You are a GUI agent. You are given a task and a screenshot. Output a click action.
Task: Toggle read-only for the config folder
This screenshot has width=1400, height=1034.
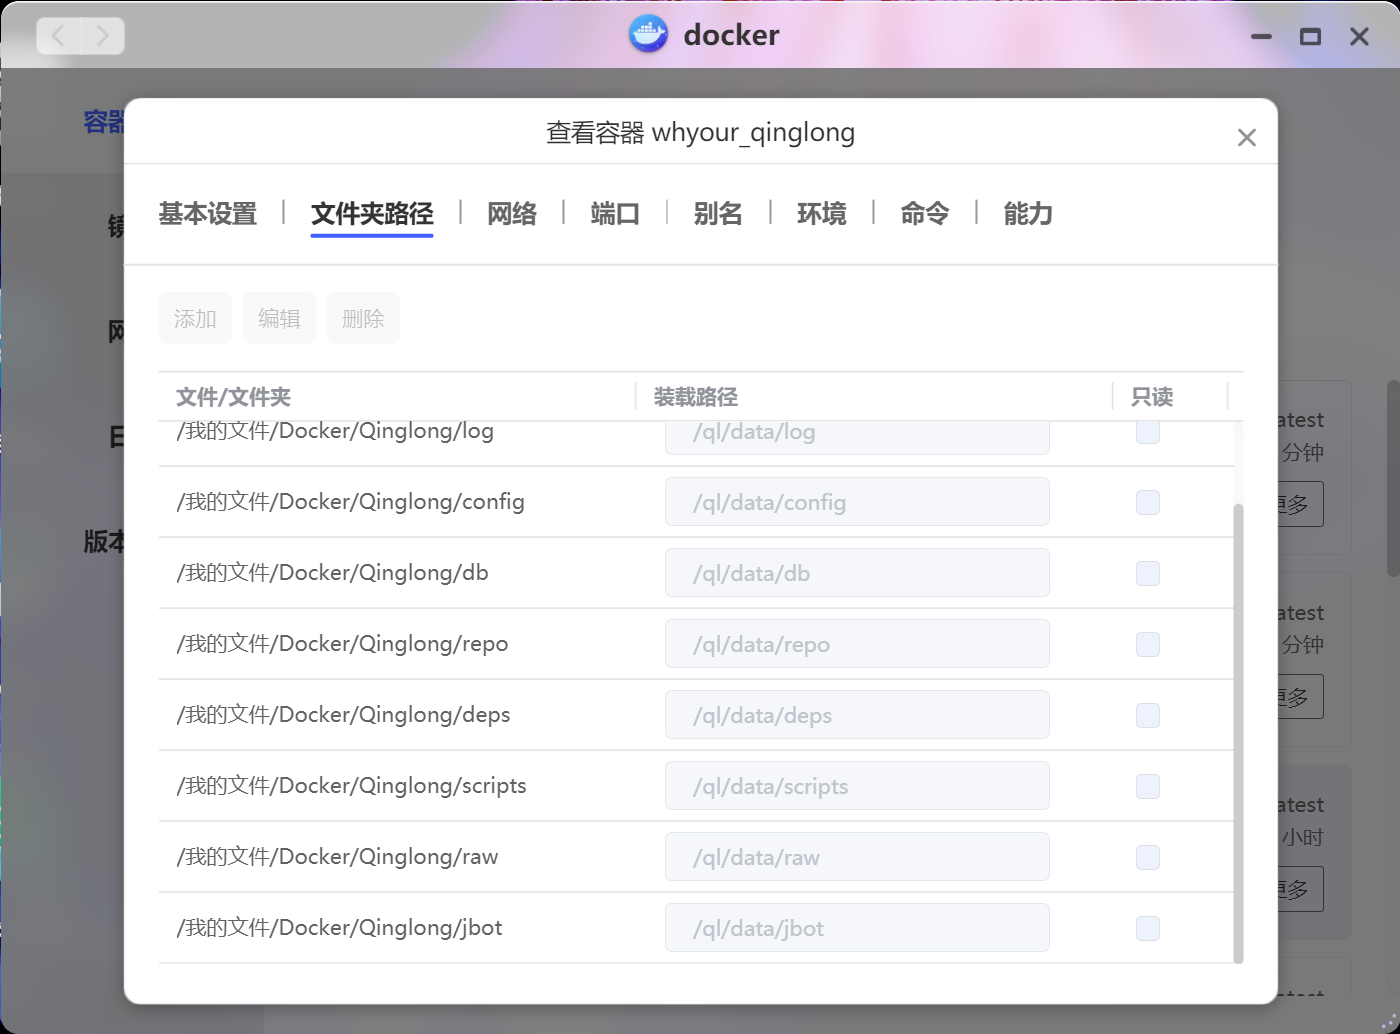pyautogui.click(x=1148, y=502)
